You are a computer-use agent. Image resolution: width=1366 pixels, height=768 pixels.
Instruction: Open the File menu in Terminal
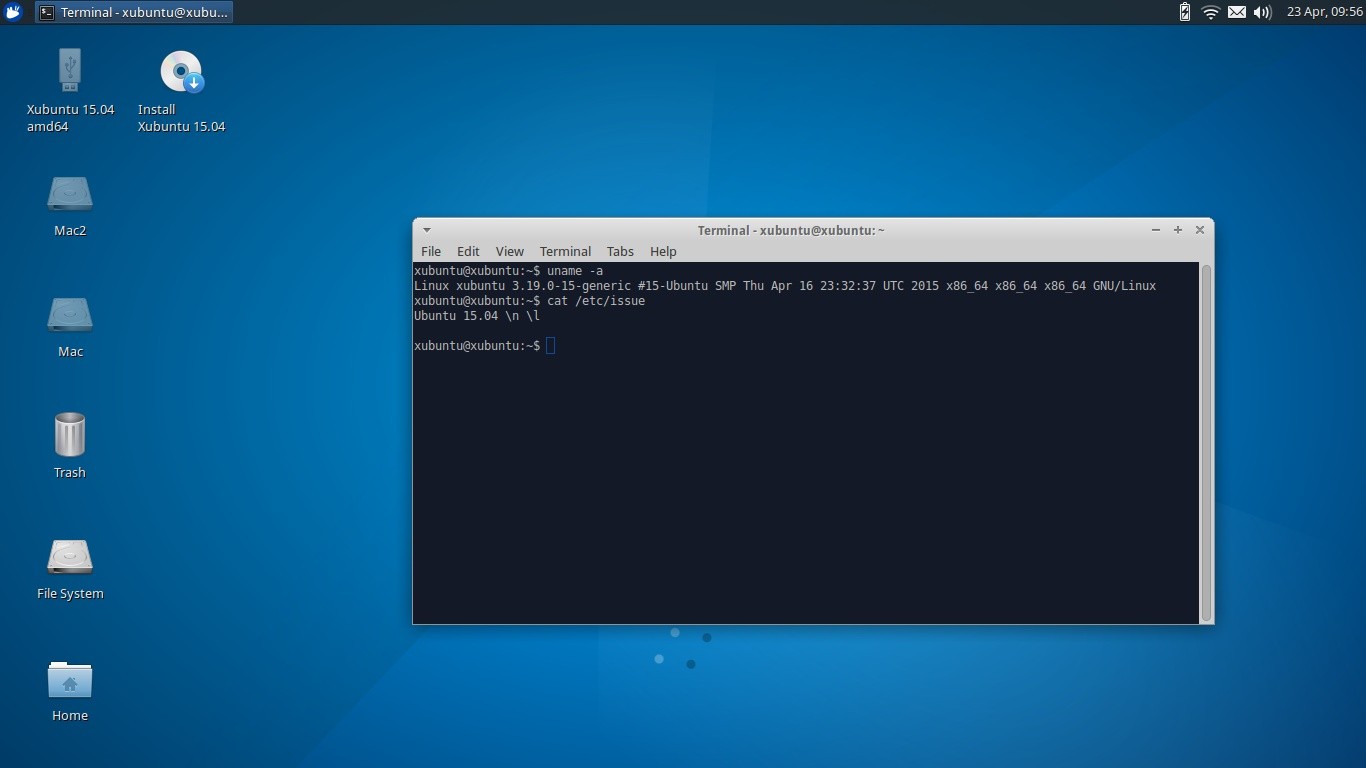coord(431,251)
